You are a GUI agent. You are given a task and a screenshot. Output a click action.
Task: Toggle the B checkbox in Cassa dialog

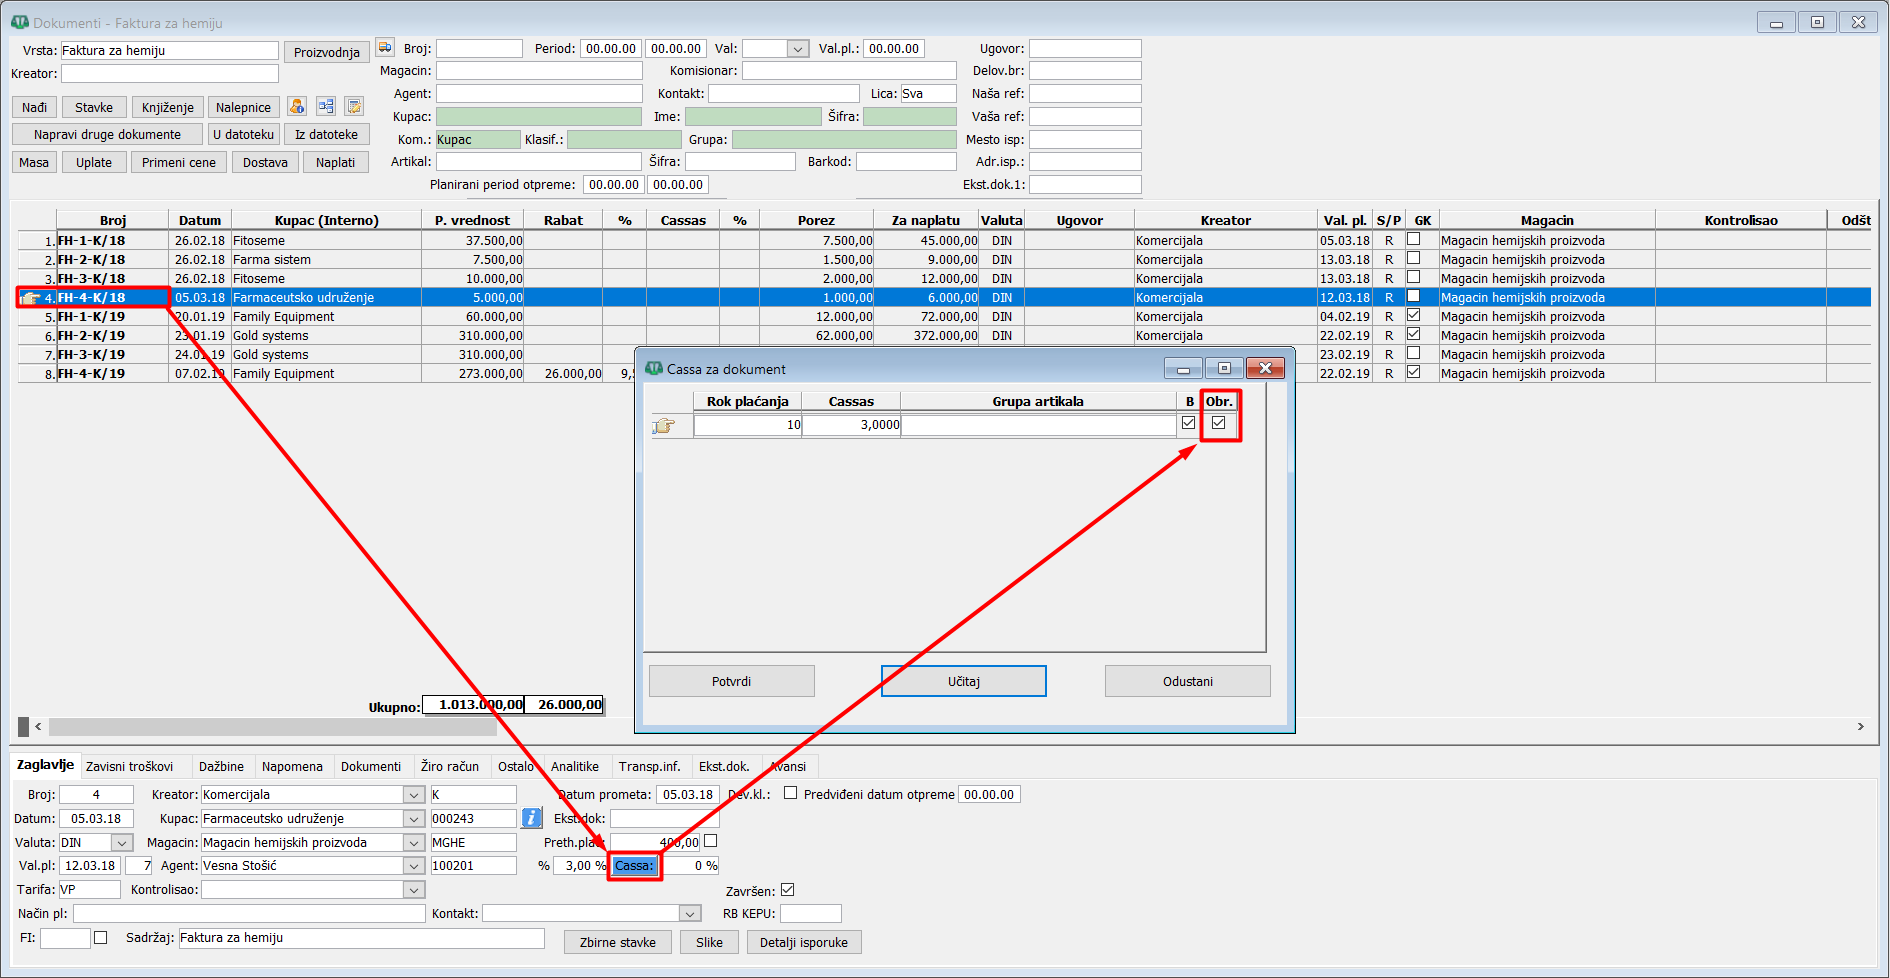1188,423
